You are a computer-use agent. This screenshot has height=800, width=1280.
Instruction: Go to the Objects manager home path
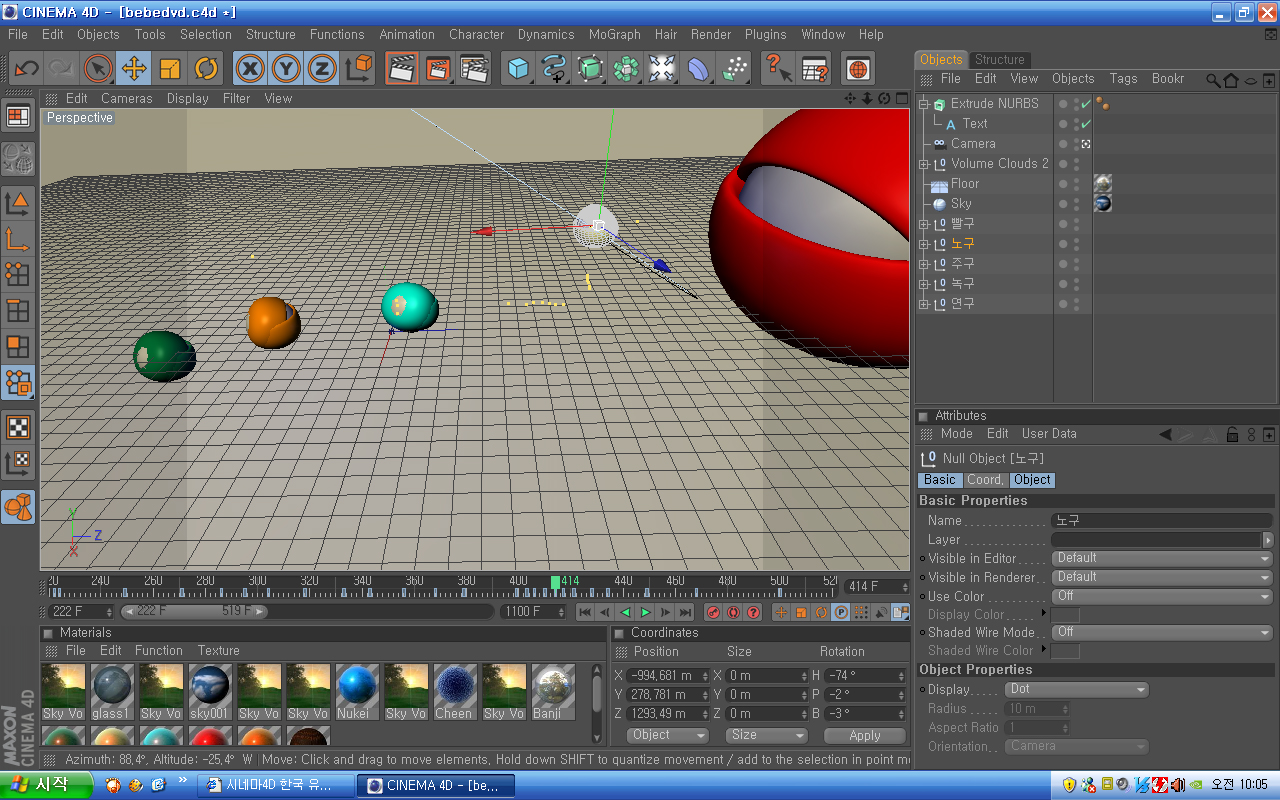(x=1231, y=79)
